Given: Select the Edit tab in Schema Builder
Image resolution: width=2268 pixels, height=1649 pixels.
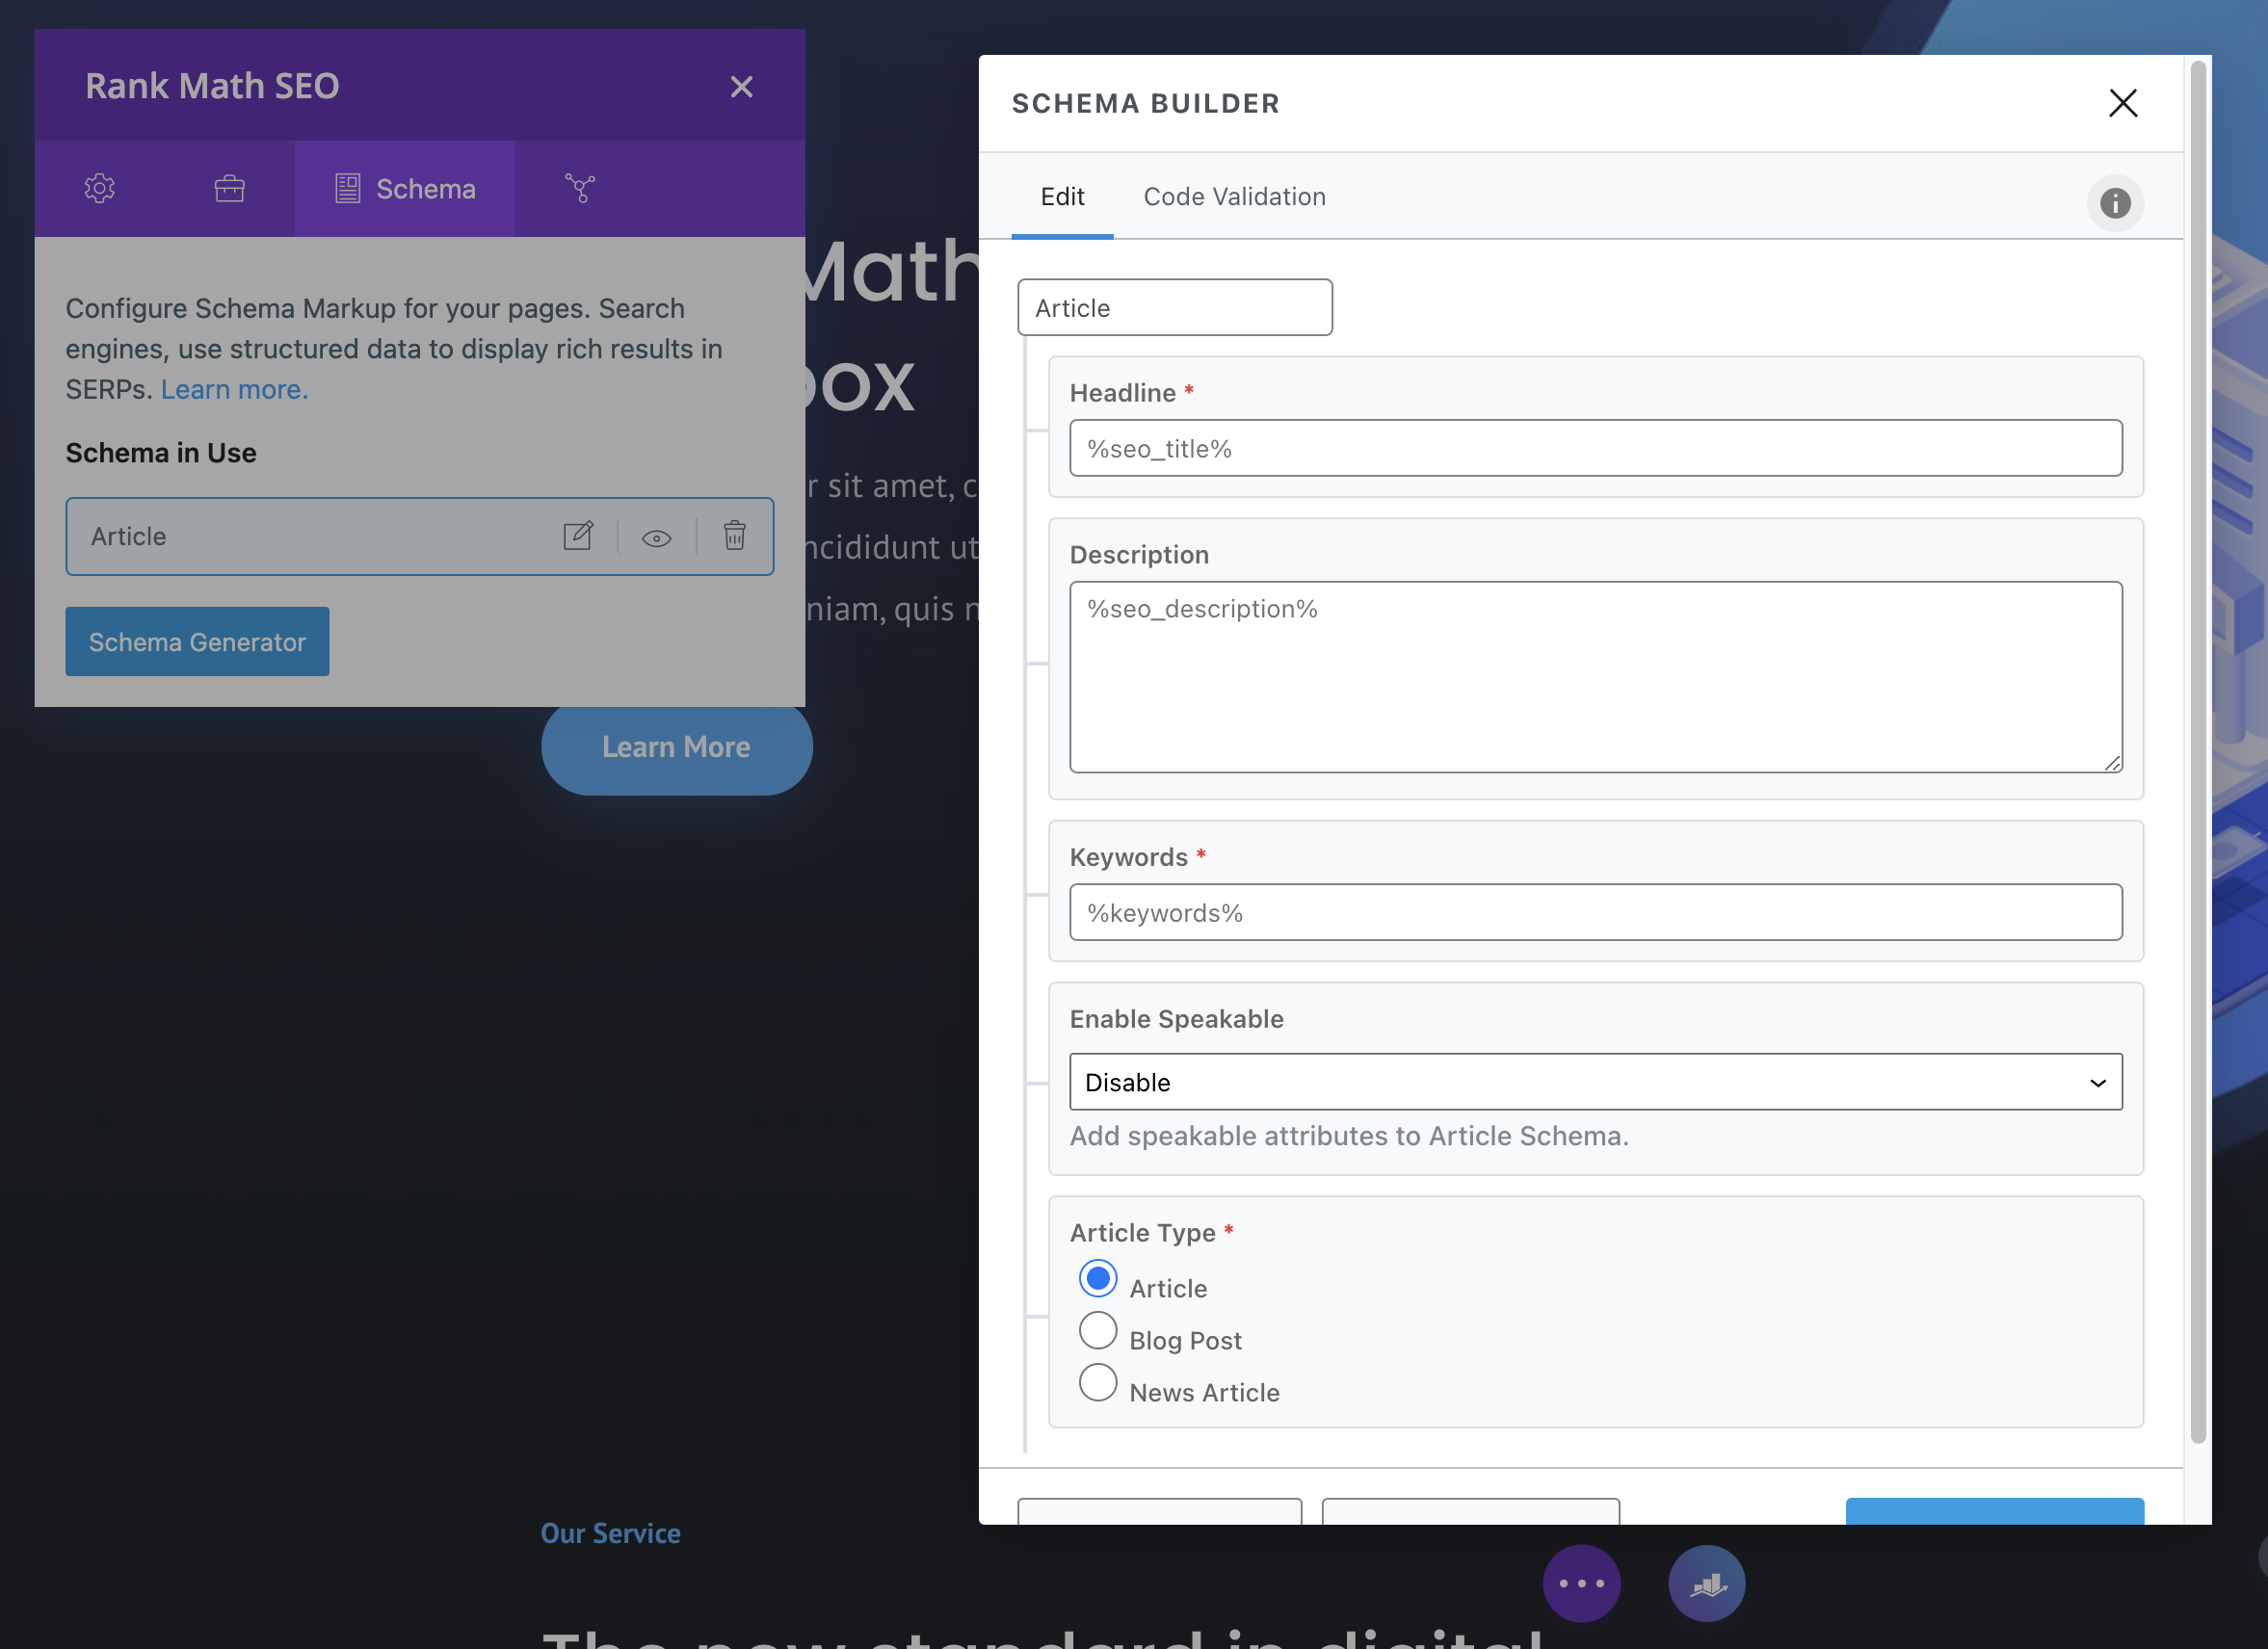Looking at the screenshot, I should coord(1062,196).
